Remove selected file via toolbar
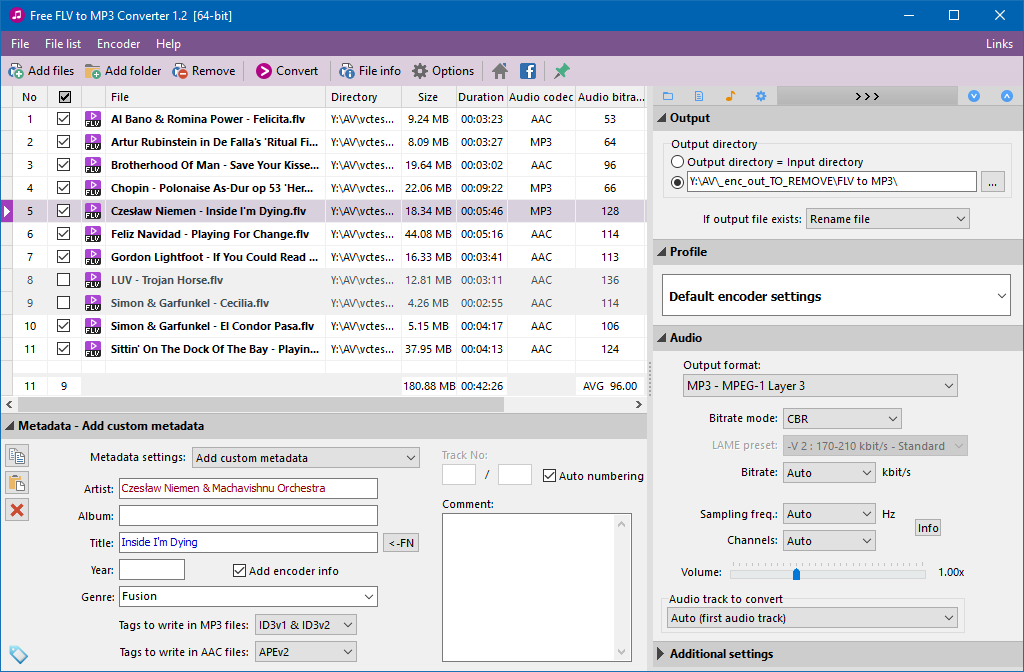Viewport: 1024px width, 672px height. [x=203, y=71]
